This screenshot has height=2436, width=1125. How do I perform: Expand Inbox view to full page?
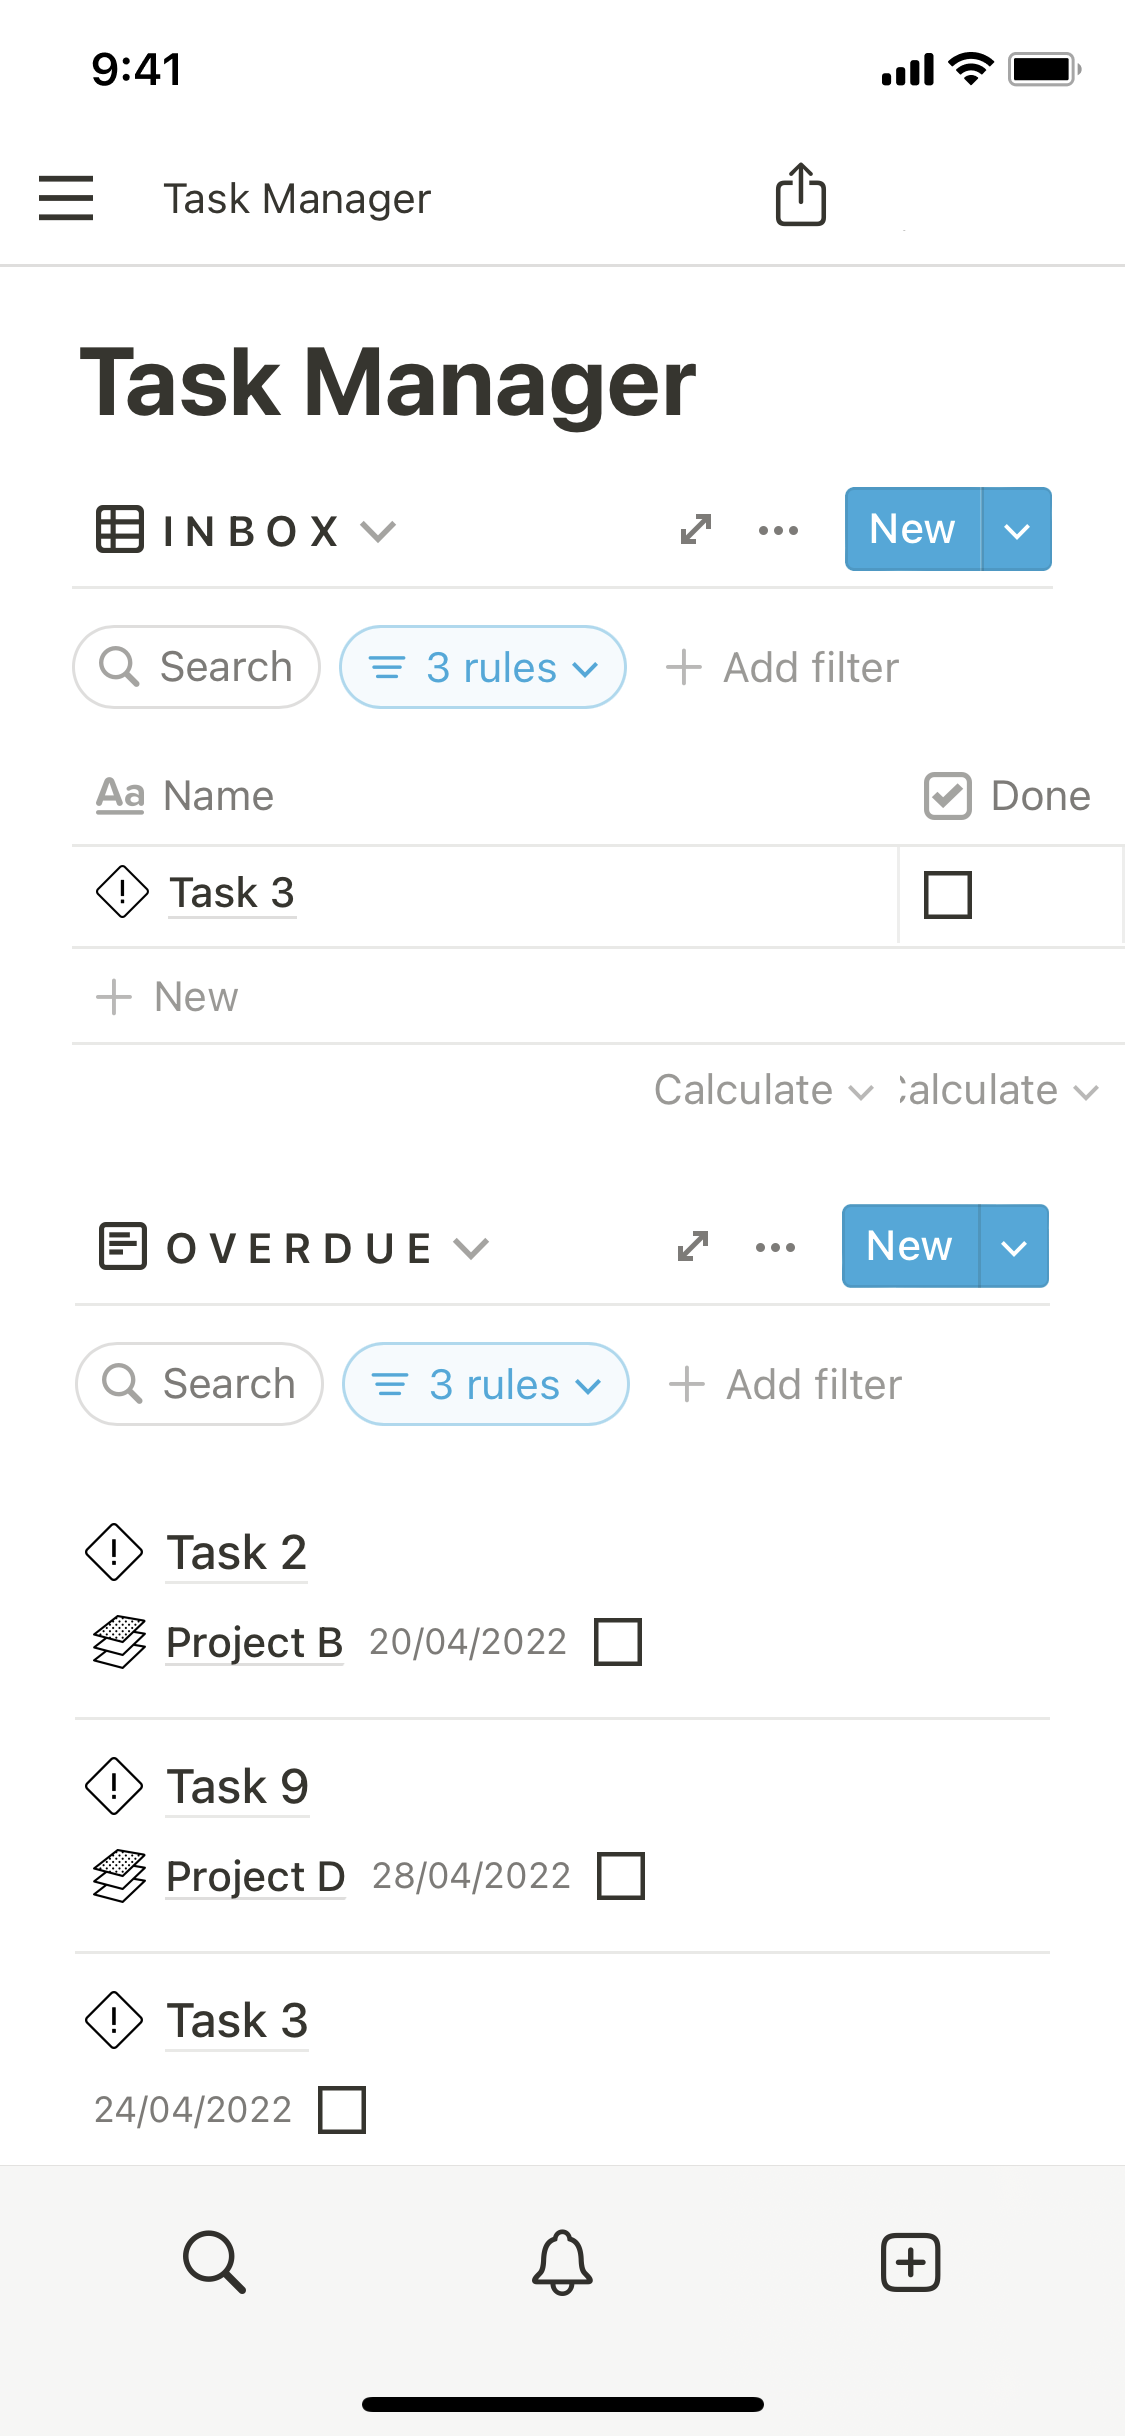coord(696,530)
